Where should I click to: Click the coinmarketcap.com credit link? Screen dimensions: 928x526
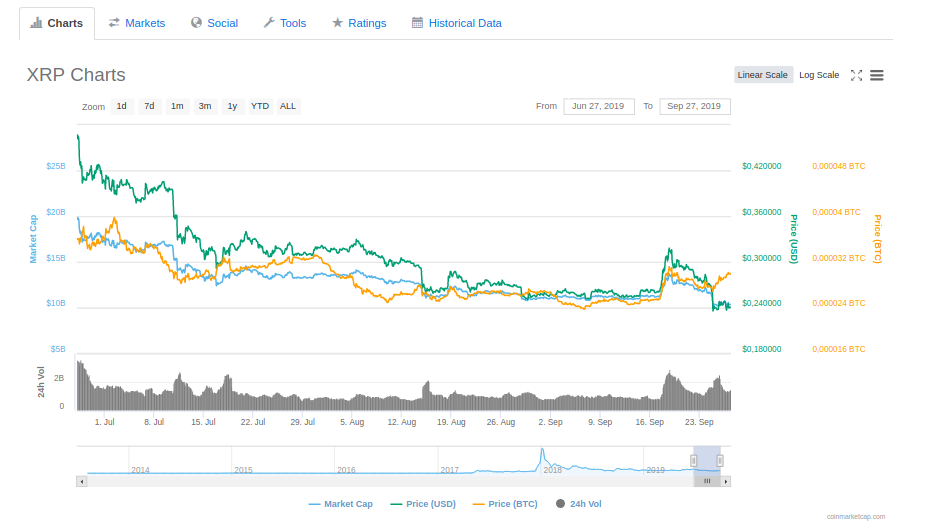[856, 517]
